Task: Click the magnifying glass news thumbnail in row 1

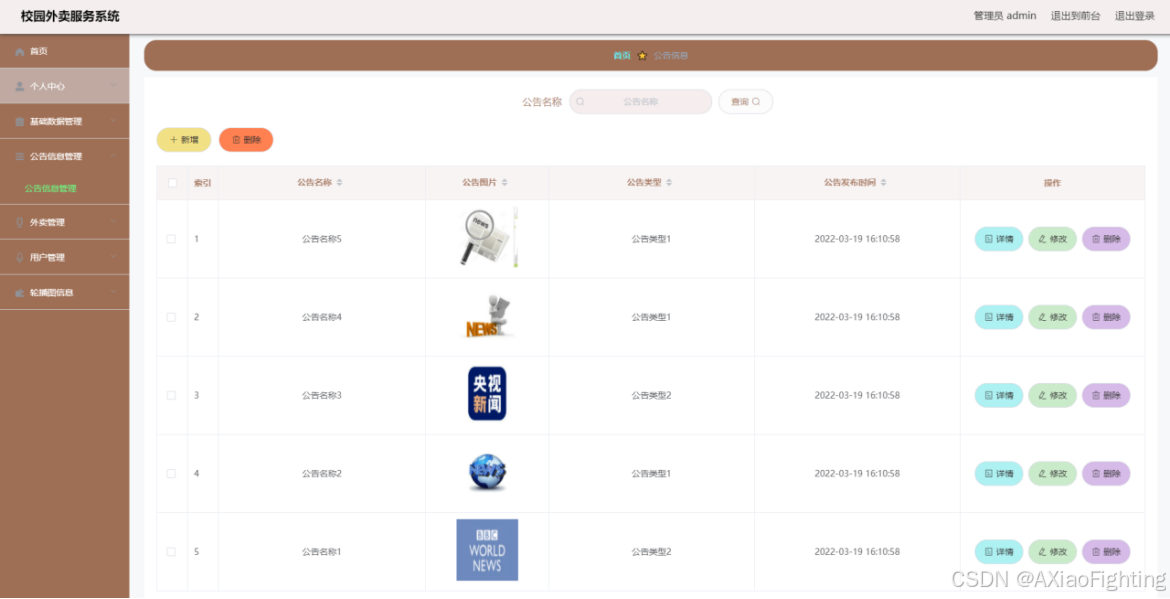Action: 487,238
